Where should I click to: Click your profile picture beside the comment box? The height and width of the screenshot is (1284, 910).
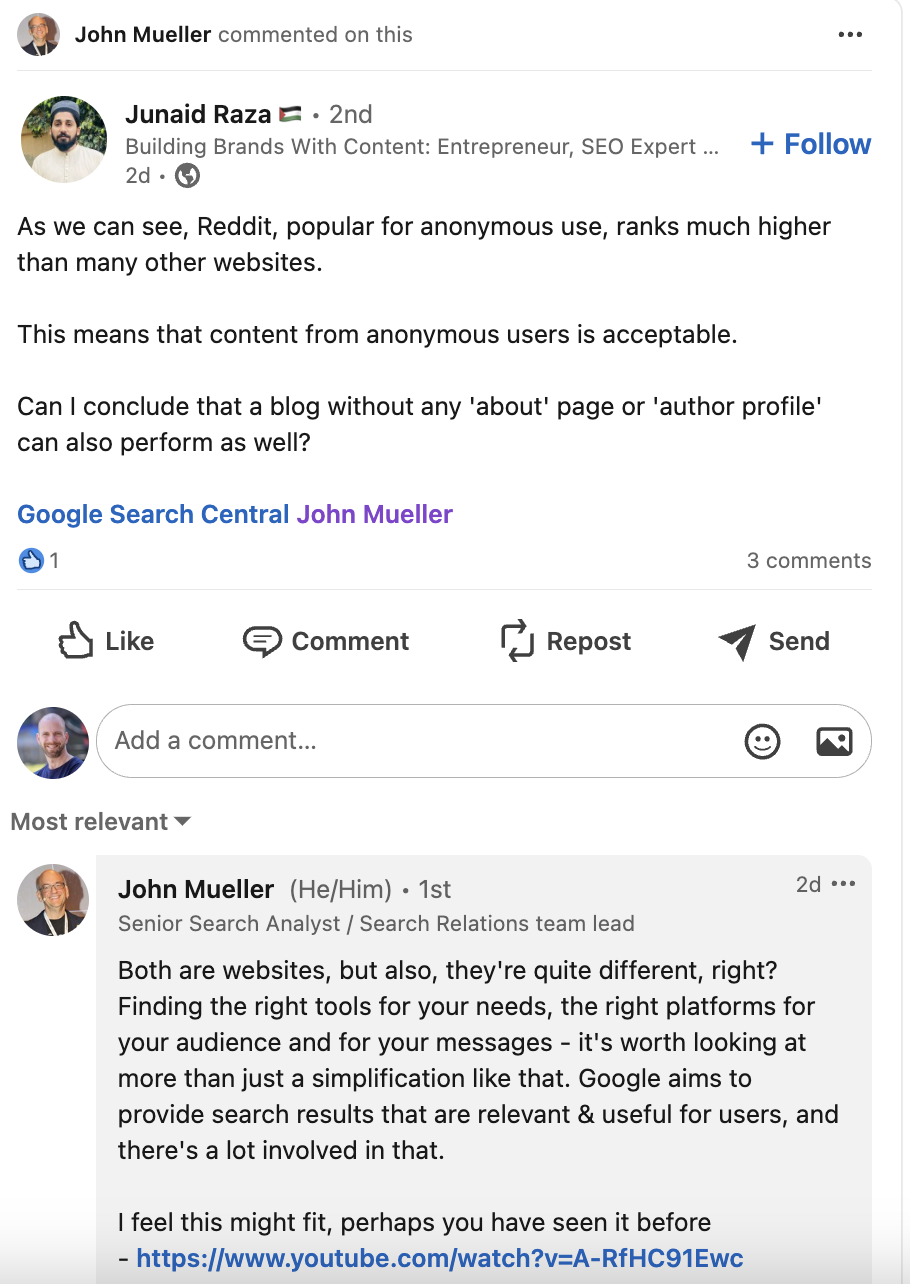point(52,741)
